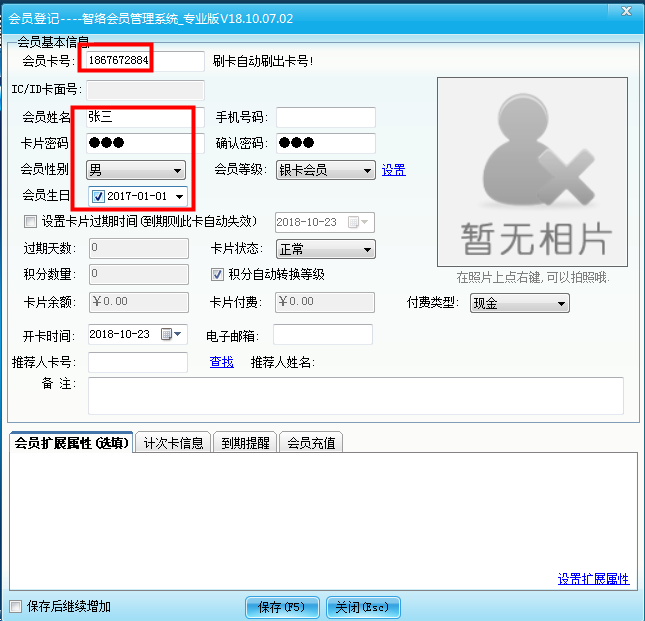The width and height of the screenshot is (645, 621).
Task: Open the payment type dropdown
Action: (x=560, y=303)
